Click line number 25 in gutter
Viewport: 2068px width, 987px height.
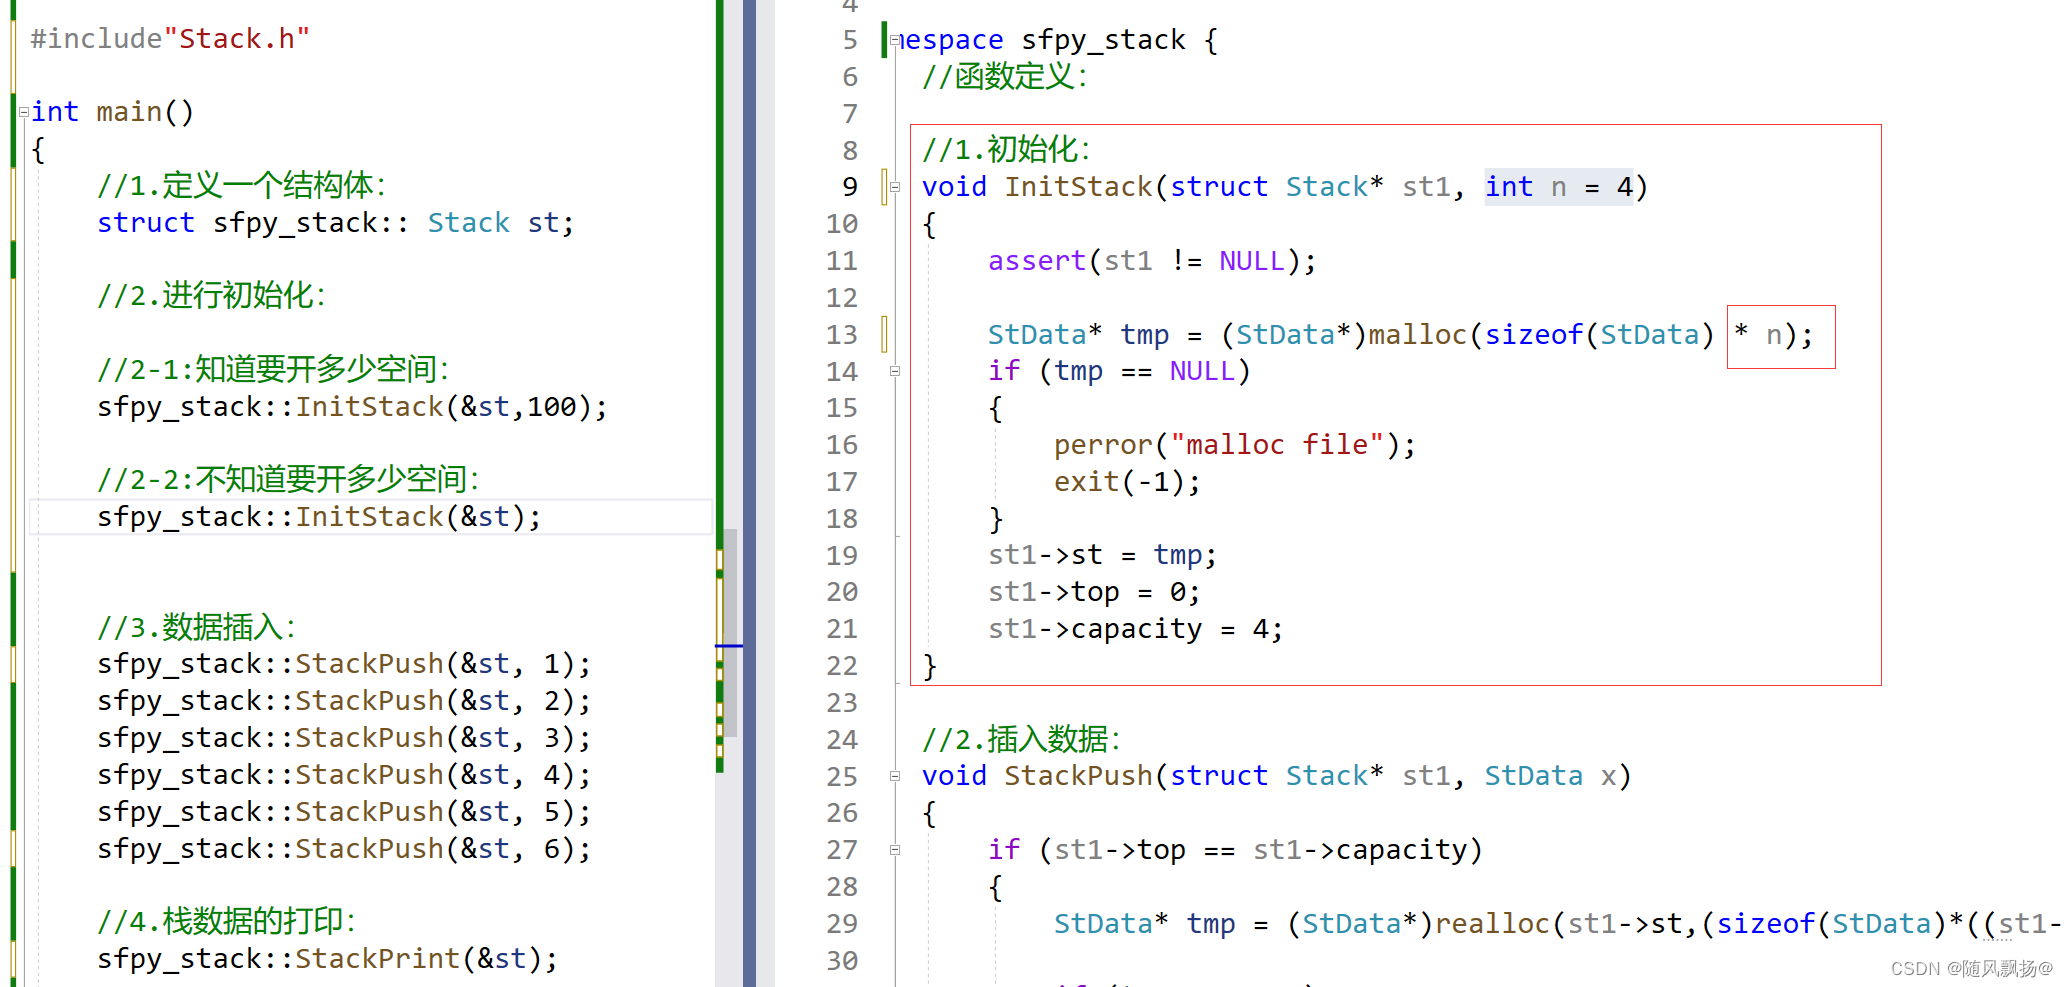pos(842,776)
